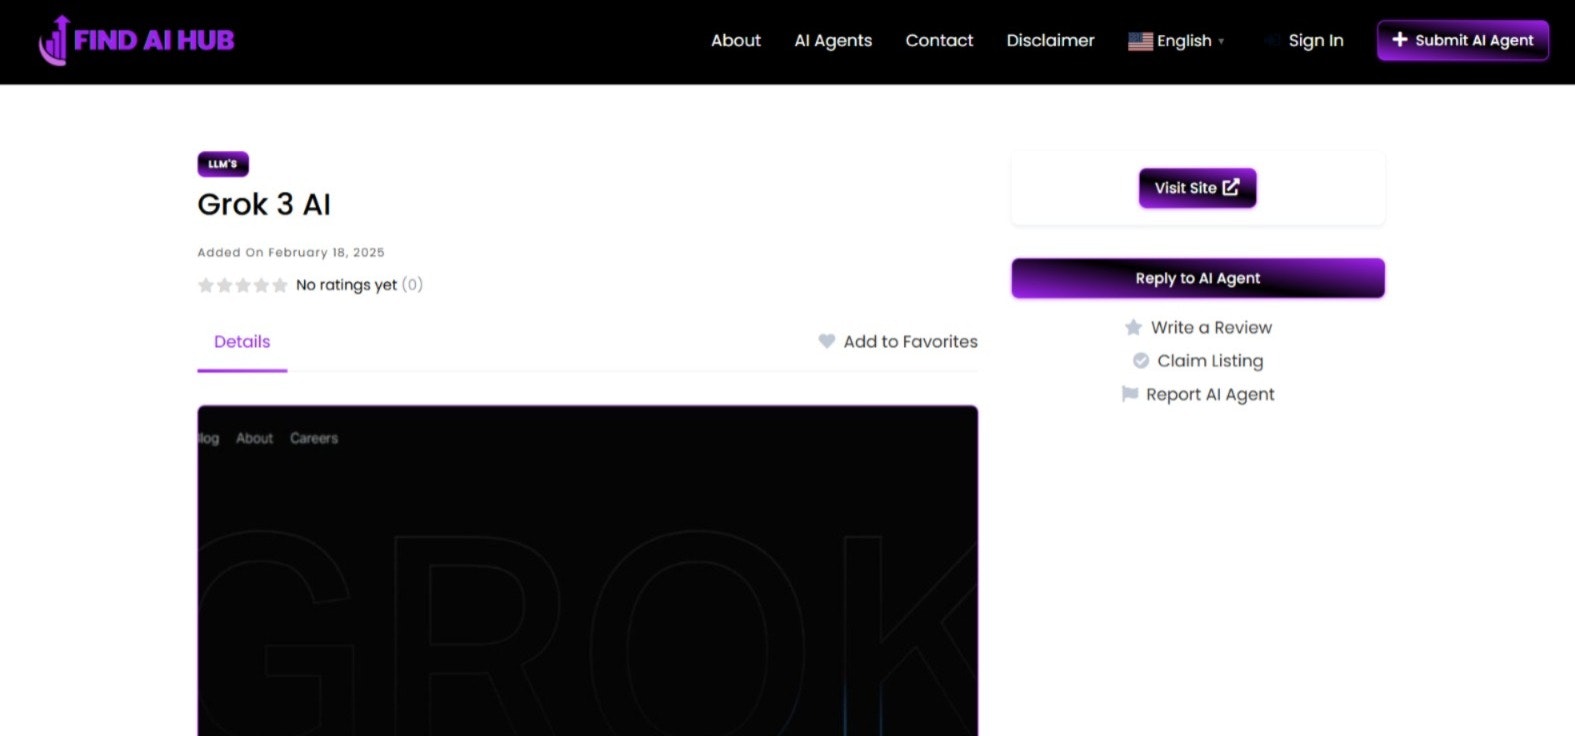The image size is (1575, 736).
Task: Open the Grok website preview thumbnail
Action: pyautogui.click(x=588, y=571)
